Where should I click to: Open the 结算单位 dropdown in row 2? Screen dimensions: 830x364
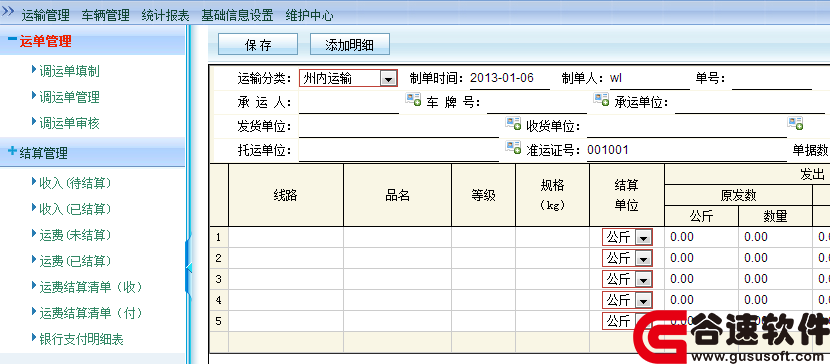pos(627,258)
